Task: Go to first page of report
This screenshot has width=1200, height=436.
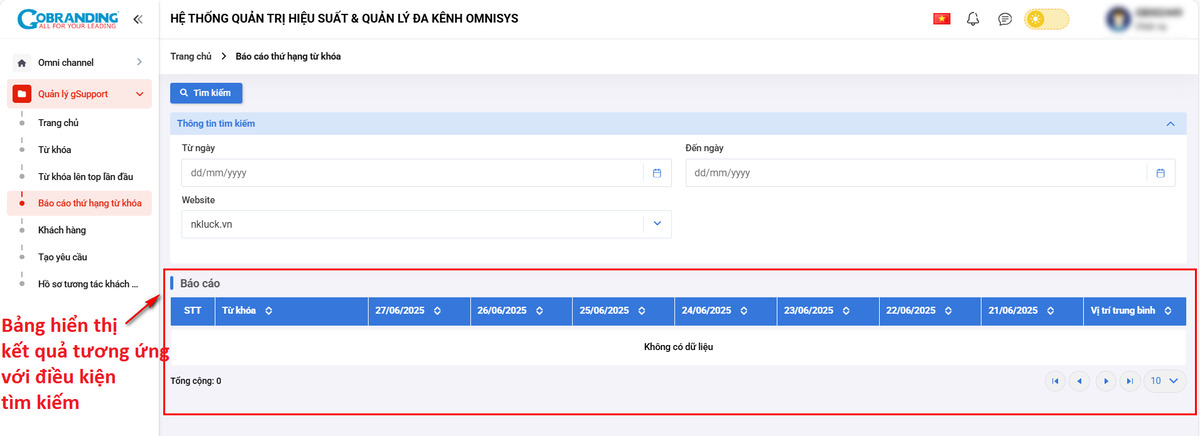Action: (1054, 381)
